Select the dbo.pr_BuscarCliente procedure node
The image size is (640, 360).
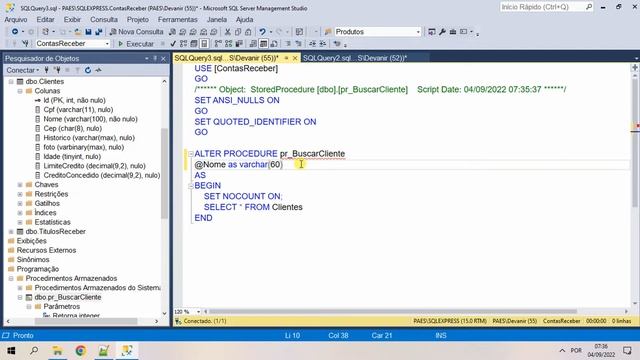[68, 297]
